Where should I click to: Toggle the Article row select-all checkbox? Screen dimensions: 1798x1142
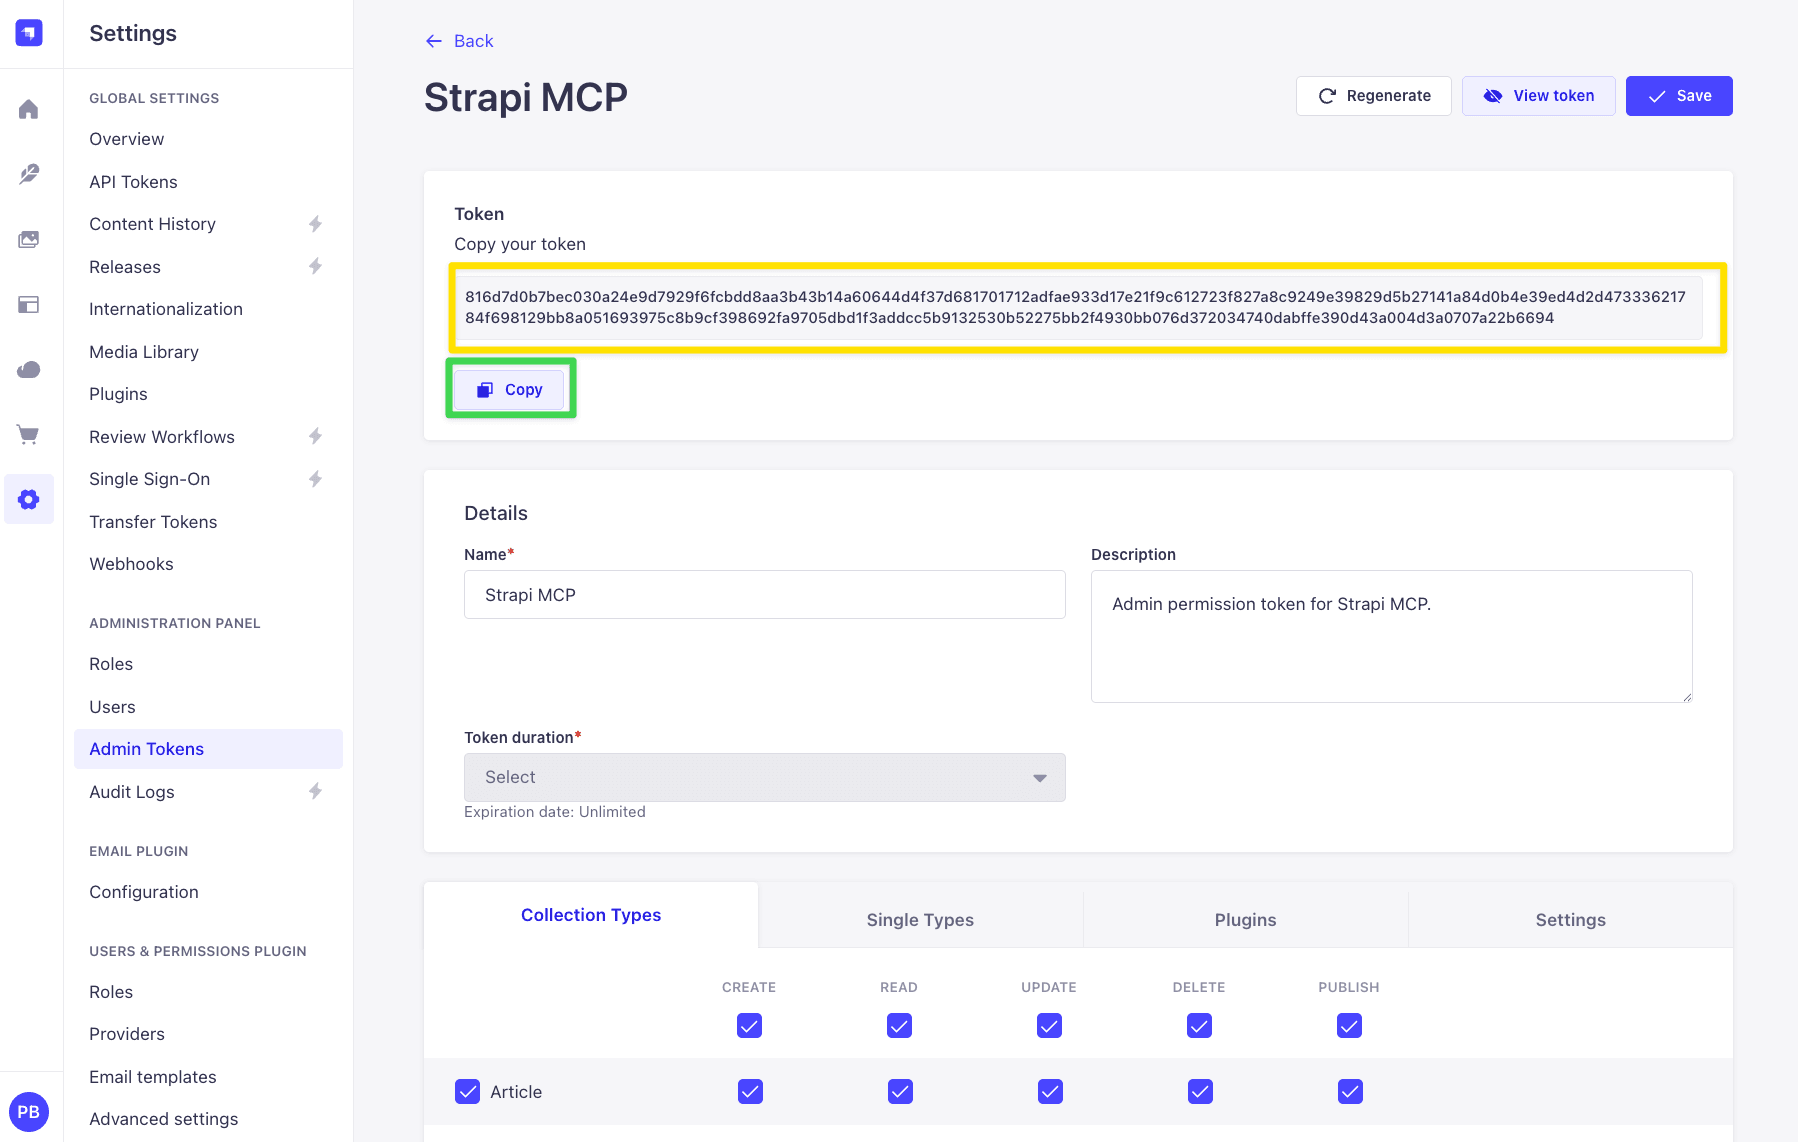[x=467, y=1092]
